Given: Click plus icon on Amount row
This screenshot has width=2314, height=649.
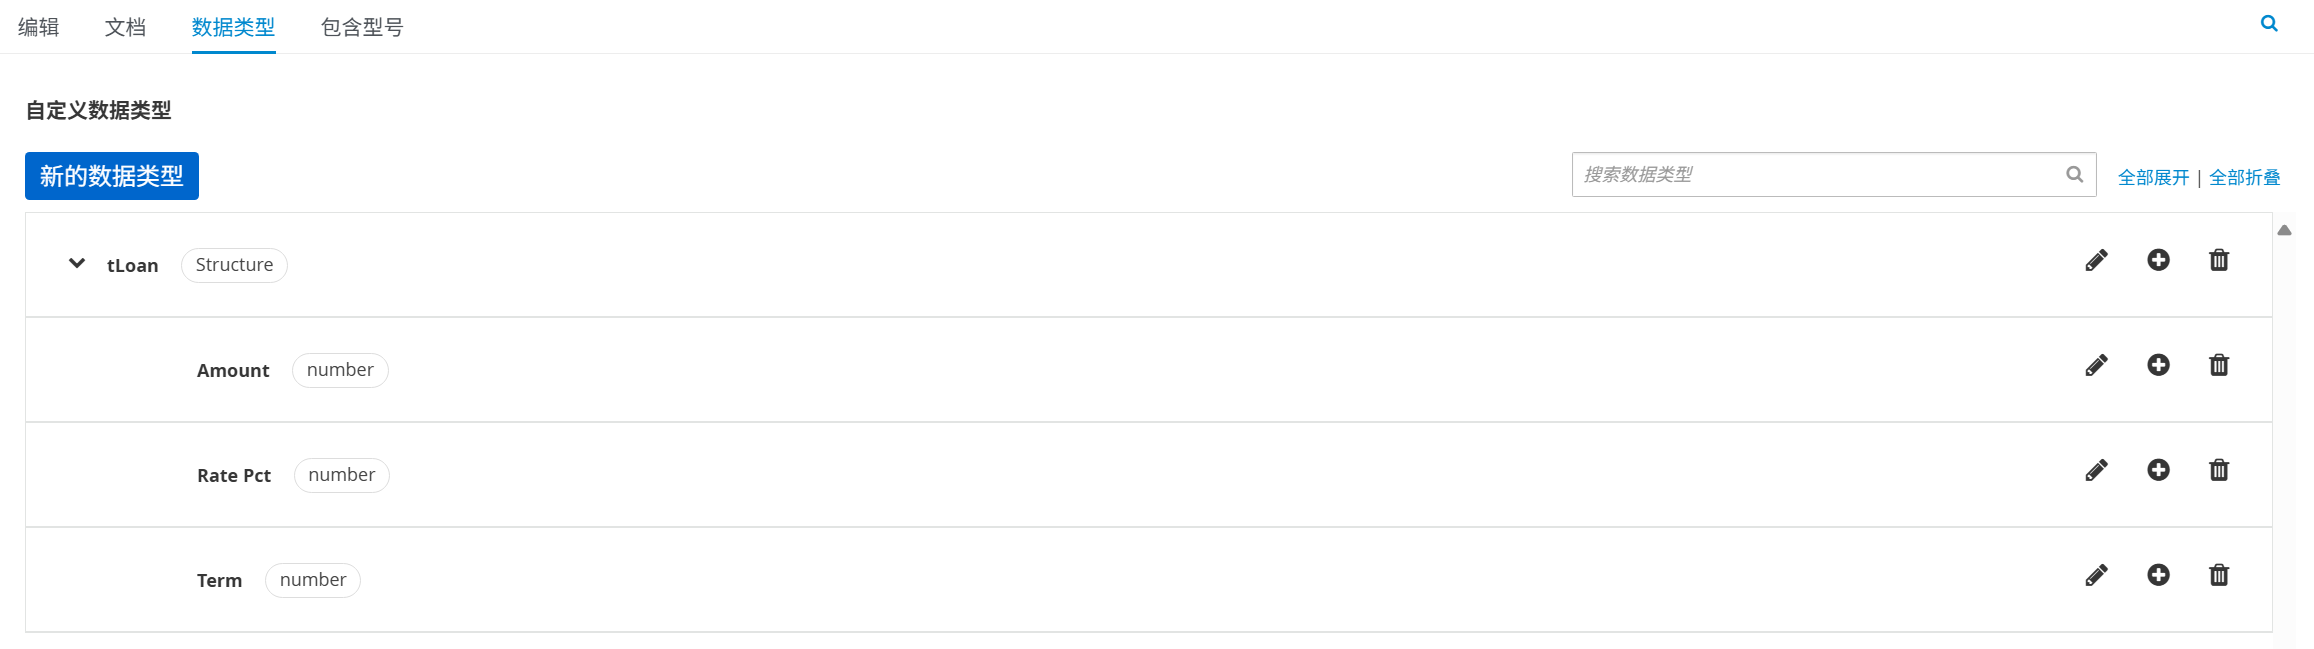Looking at the screenshot, I should click(x=2158, y=365).
